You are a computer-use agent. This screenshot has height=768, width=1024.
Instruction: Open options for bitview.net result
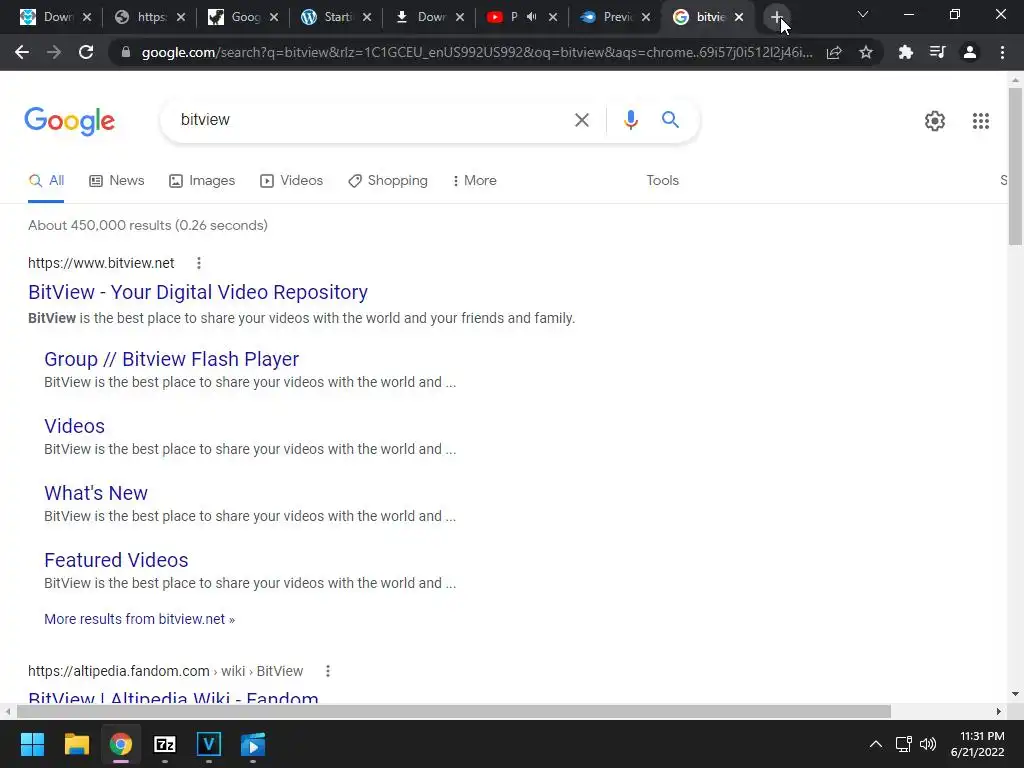pos(199,263)
